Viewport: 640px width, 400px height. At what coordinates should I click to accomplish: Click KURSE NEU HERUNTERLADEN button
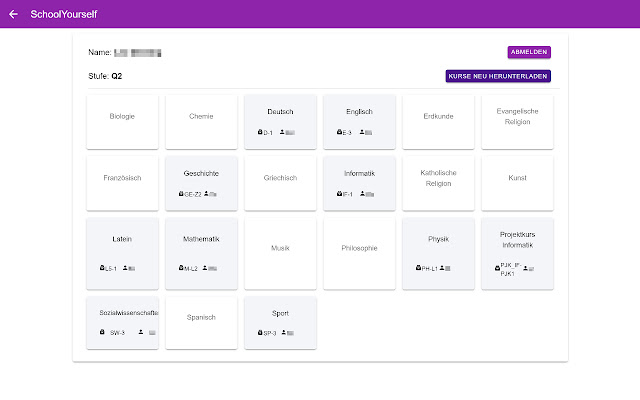[x=498, y=76]
